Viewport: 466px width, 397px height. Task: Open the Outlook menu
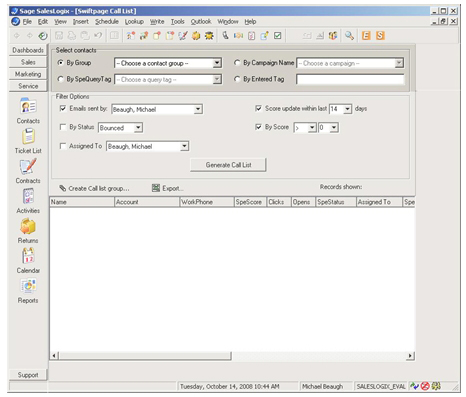(x=201, y=22)
